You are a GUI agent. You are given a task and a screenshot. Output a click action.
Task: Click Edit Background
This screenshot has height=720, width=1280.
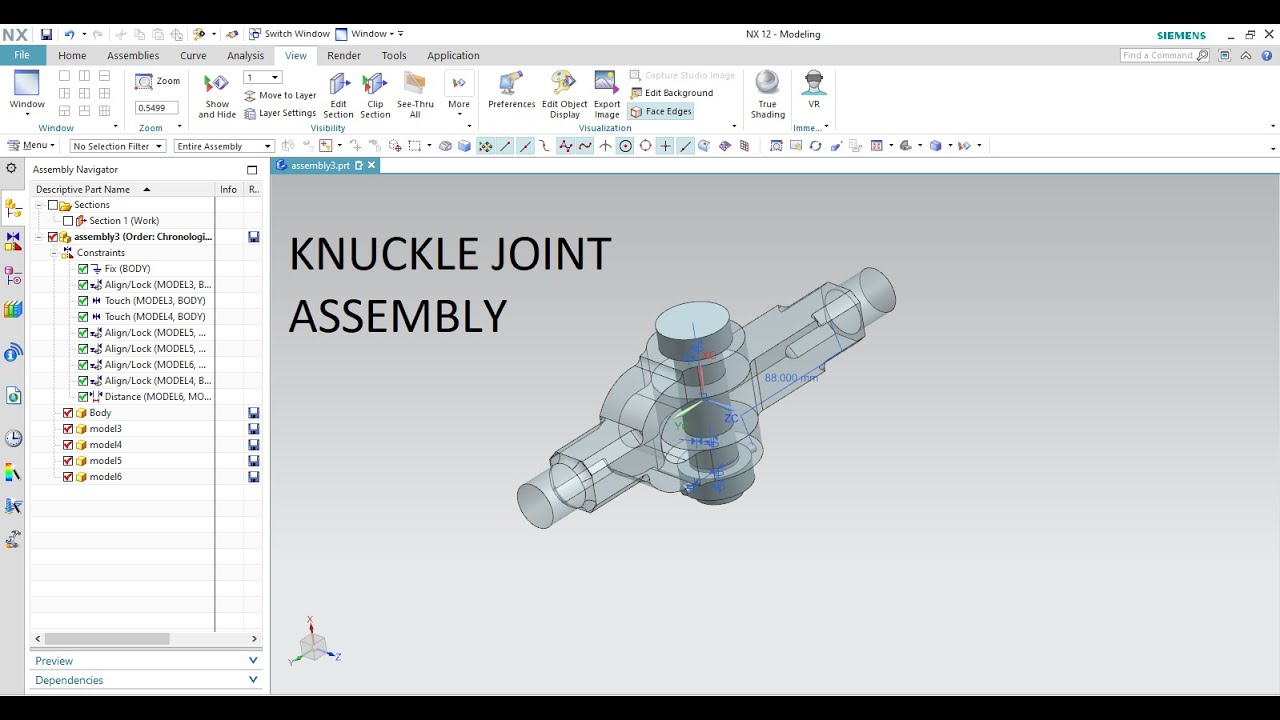(x=672, y=93)
